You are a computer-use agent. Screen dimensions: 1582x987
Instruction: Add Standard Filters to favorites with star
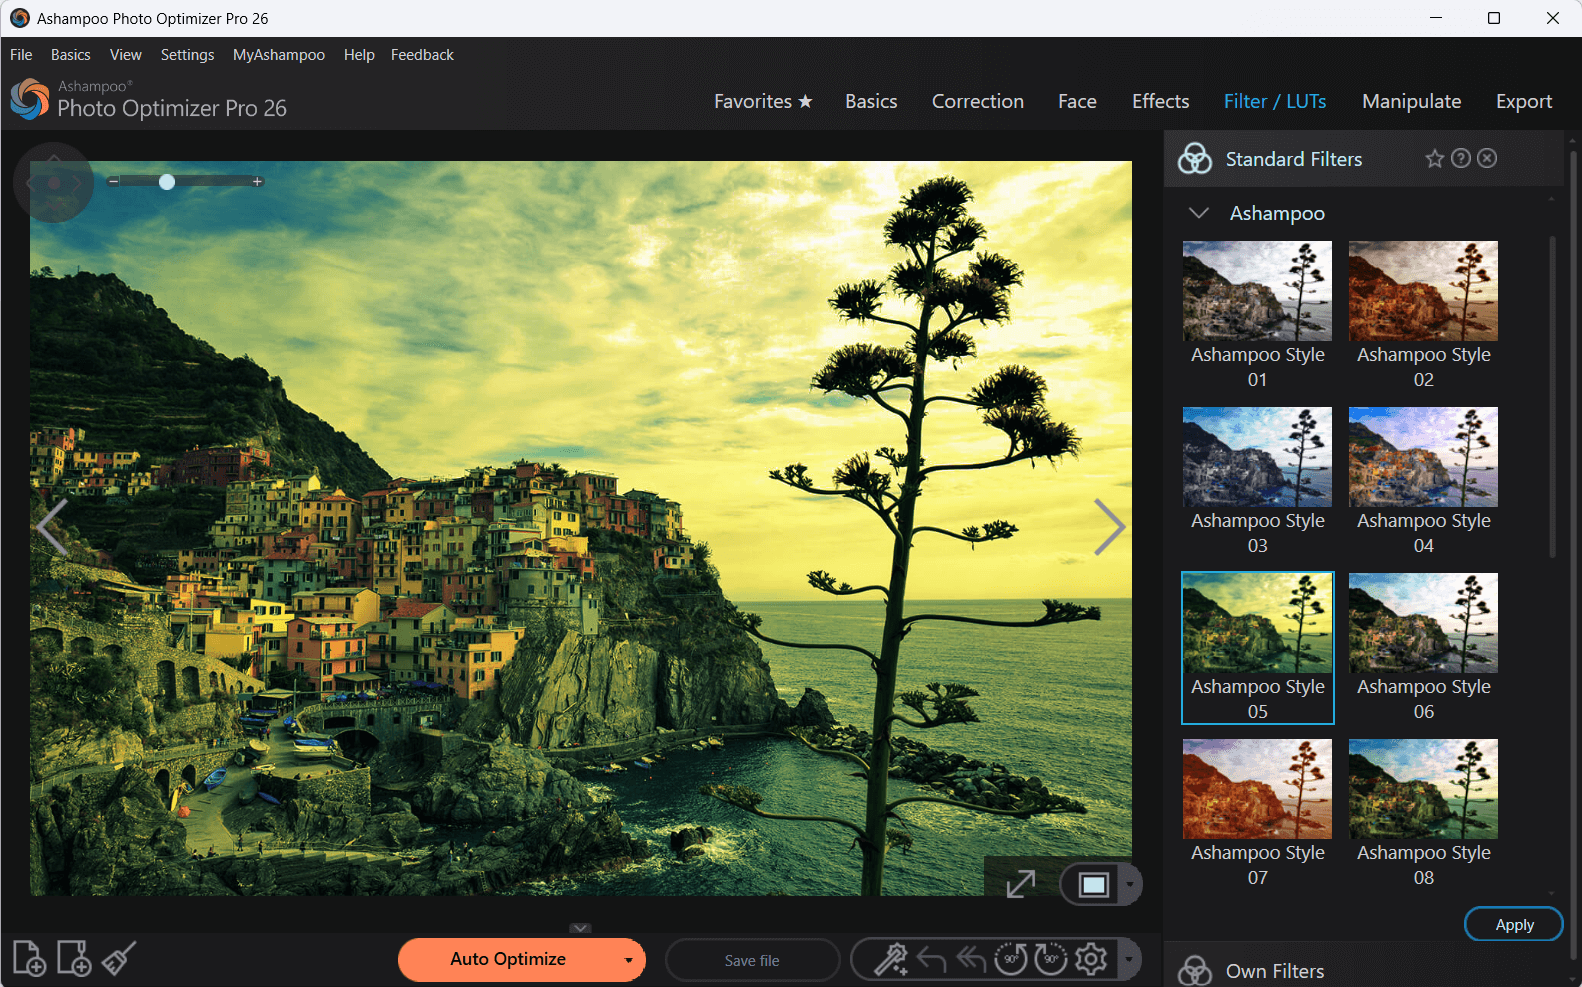click(x=1434, y=159)
